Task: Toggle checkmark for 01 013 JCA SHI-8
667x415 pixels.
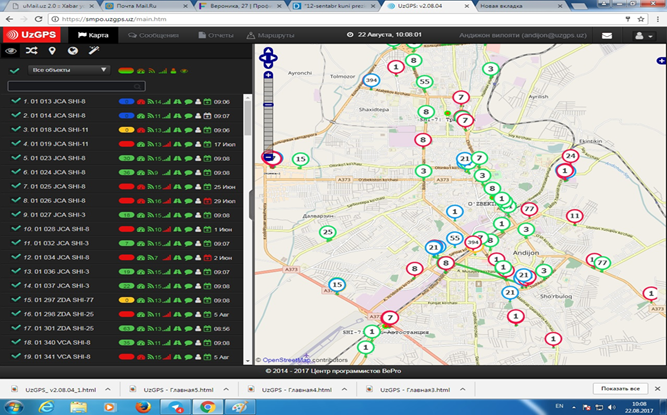Action: tap(15, 101)
